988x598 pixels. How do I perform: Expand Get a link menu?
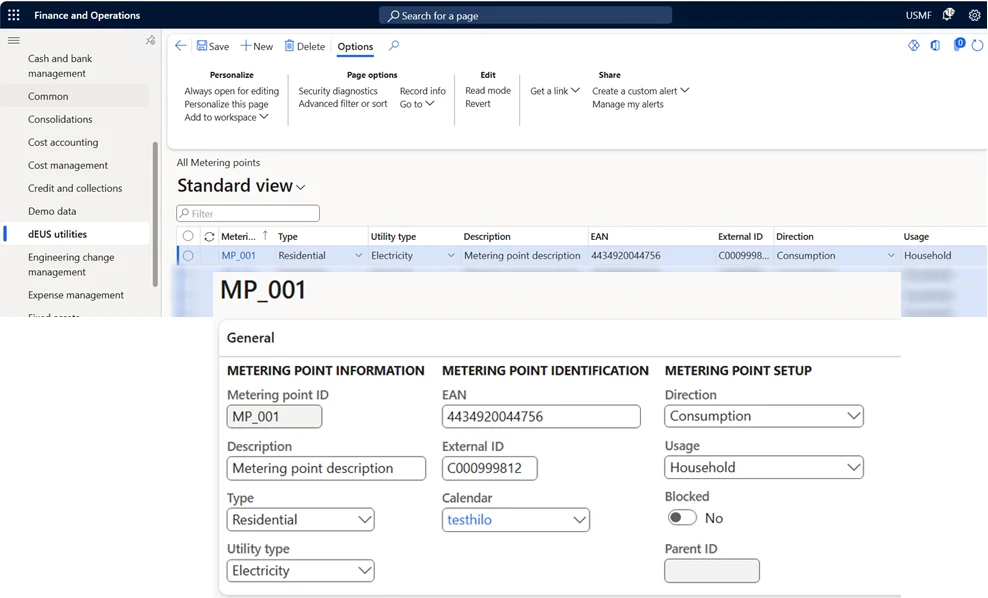point(554,91)
